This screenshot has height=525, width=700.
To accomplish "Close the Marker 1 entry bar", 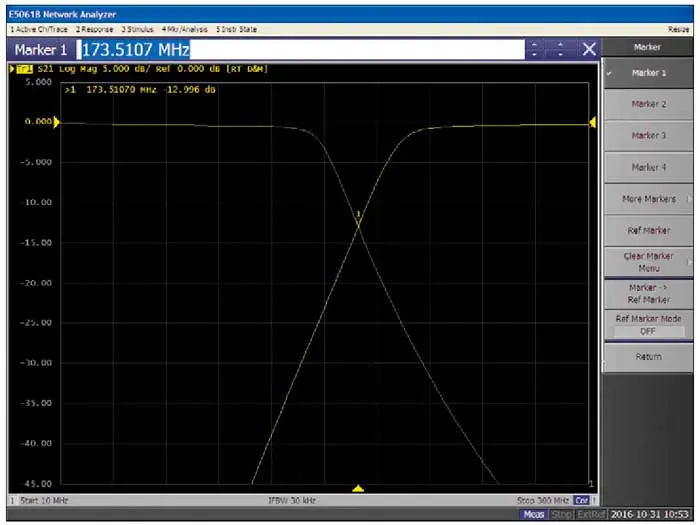I will 589,49.
